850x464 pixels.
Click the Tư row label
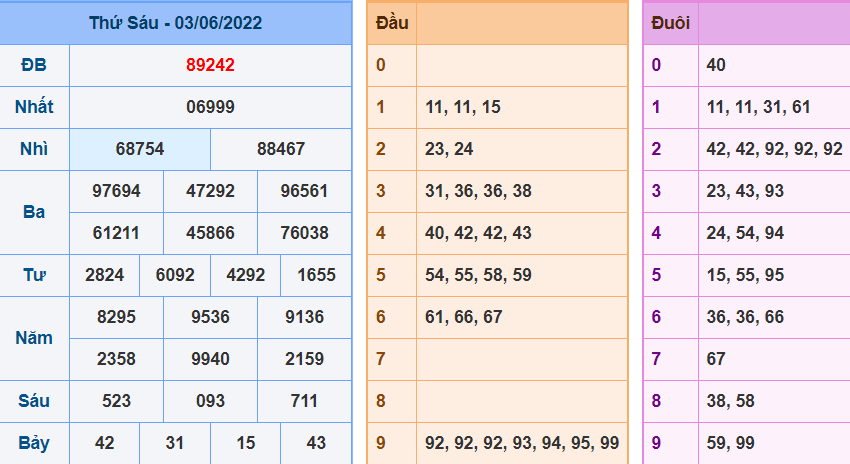[34, 275]
